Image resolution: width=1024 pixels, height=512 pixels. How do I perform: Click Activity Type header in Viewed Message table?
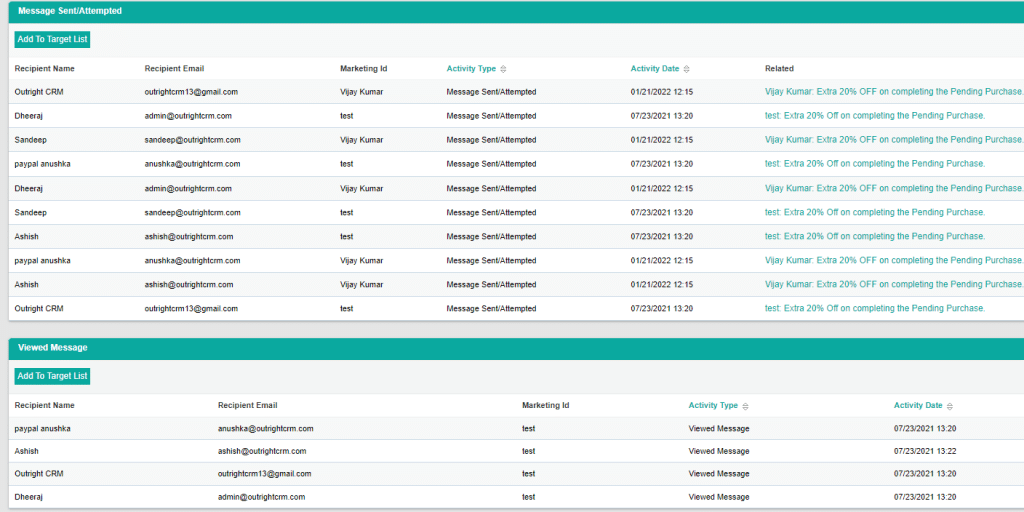(713, 406)
